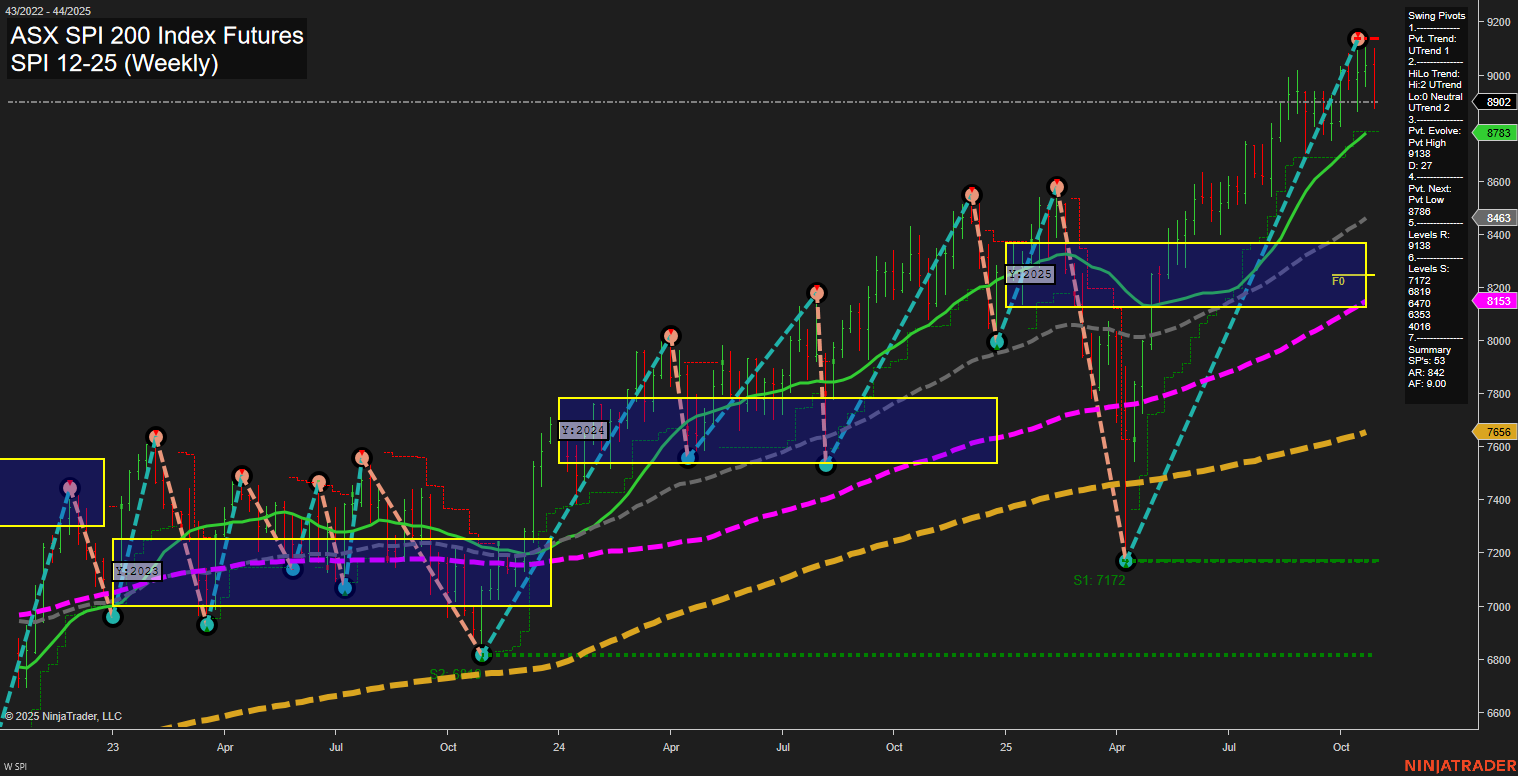Click the 7400 price axis label
Screen dimensions: 1518x776
tap(1498, 500)
